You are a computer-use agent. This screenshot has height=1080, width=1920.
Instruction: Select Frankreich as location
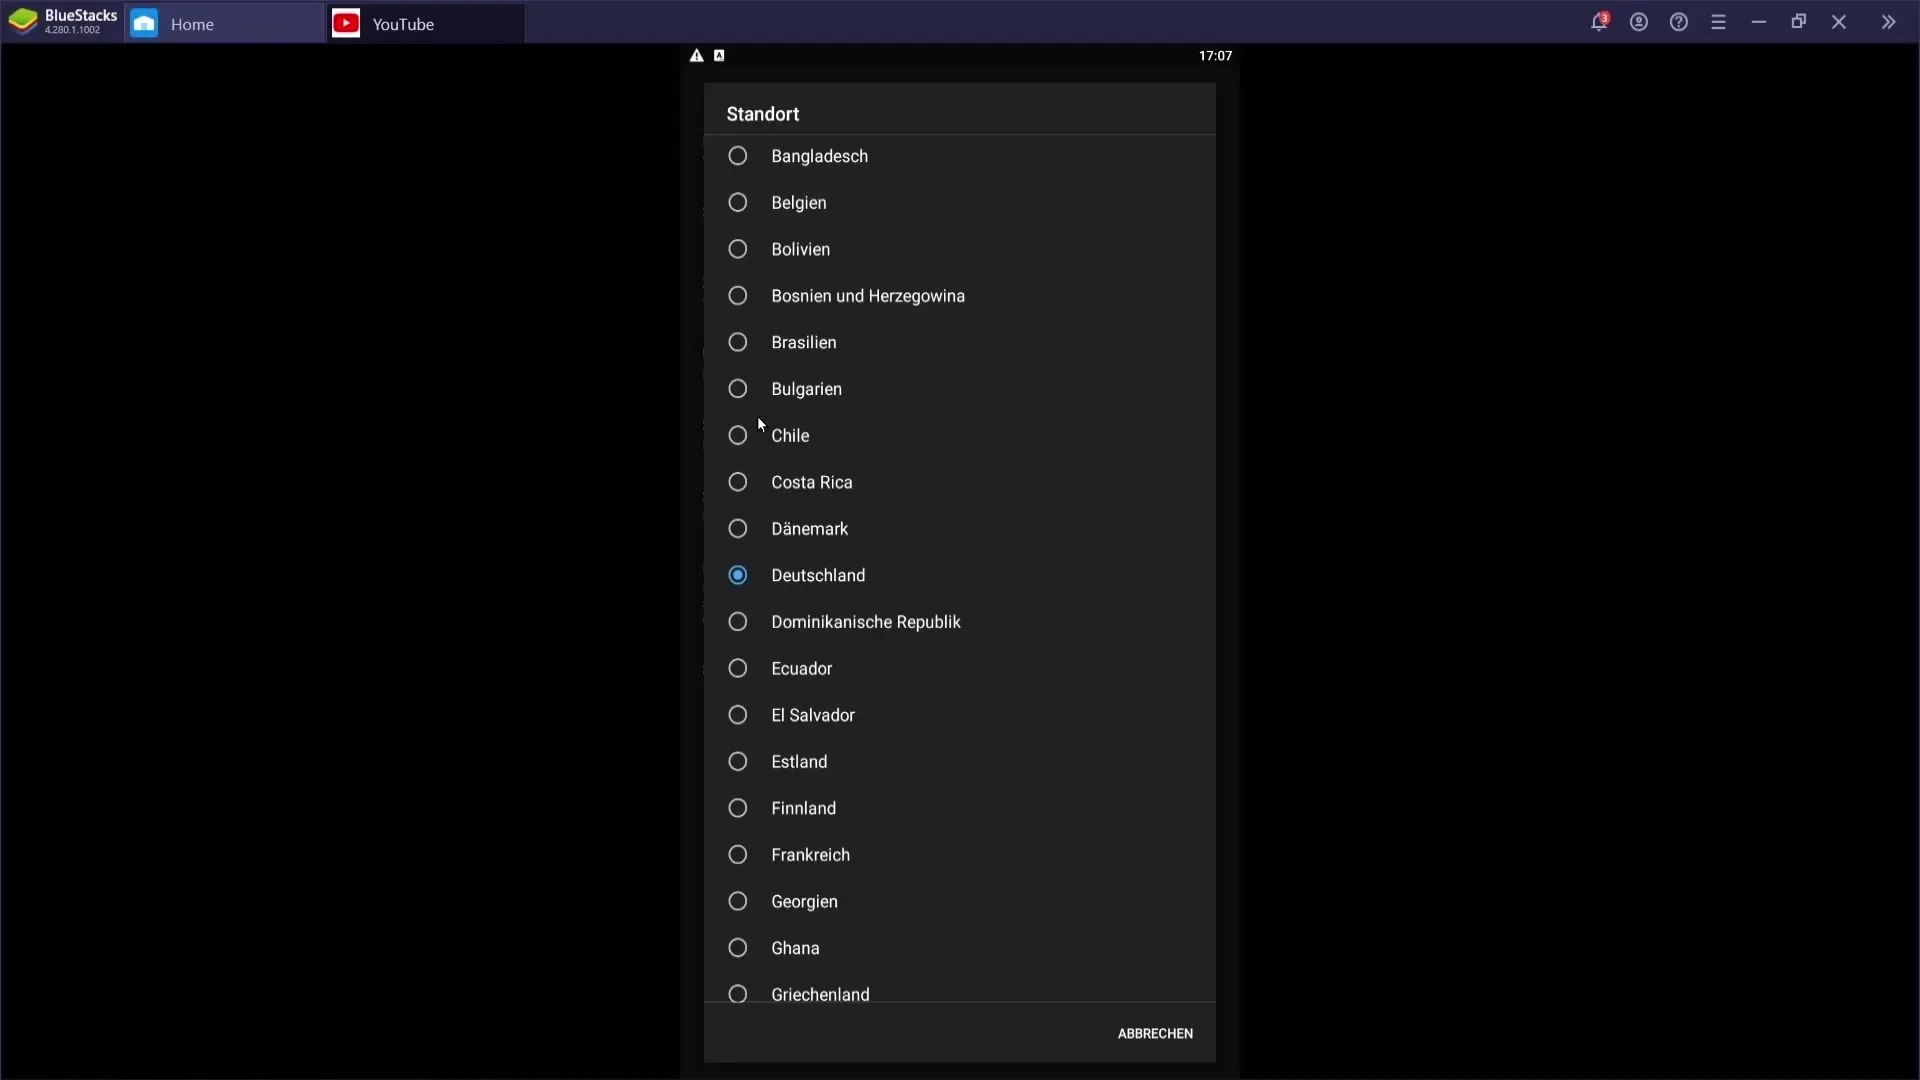738,855
